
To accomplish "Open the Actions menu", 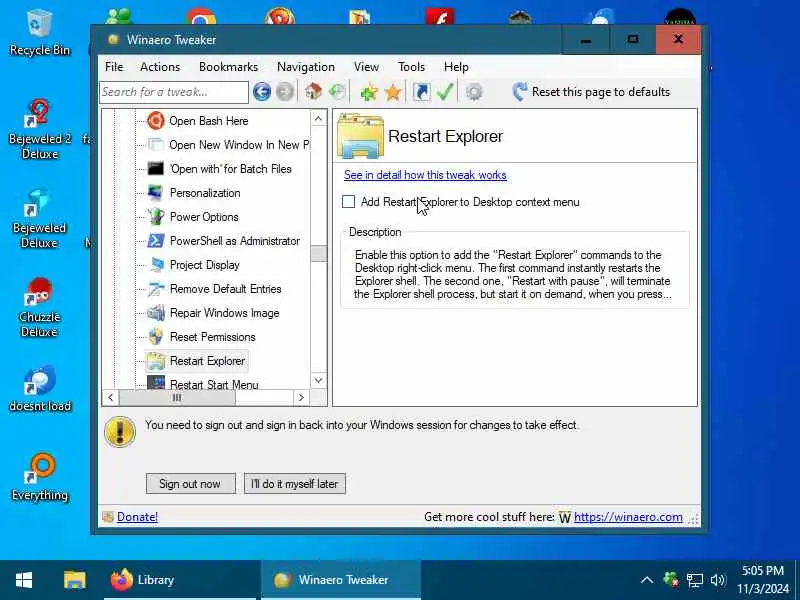I will point(160,67).
